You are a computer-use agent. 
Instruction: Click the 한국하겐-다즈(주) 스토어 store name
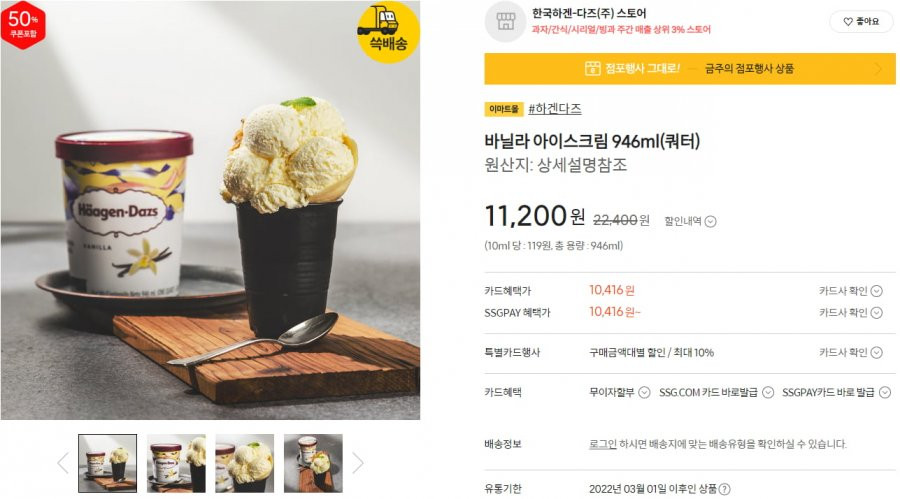point(589,13)
